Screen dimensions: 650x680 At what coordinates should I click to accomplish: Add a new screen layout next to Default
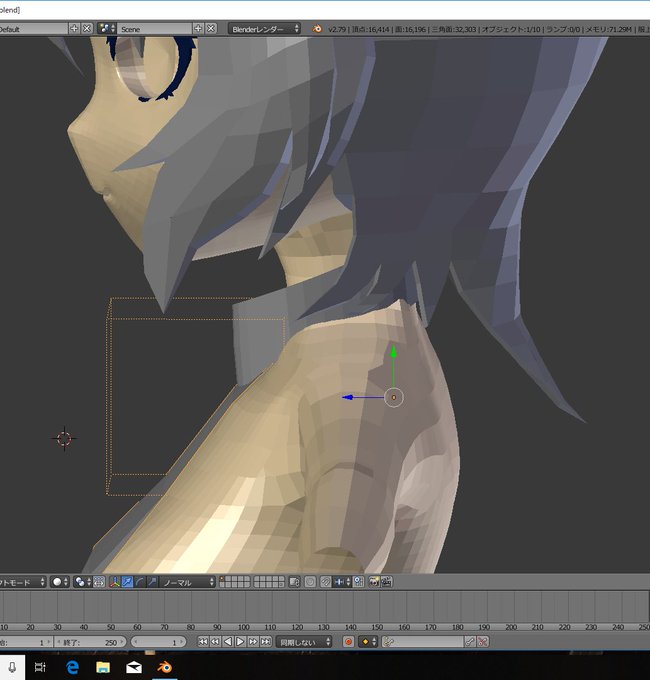74,29
